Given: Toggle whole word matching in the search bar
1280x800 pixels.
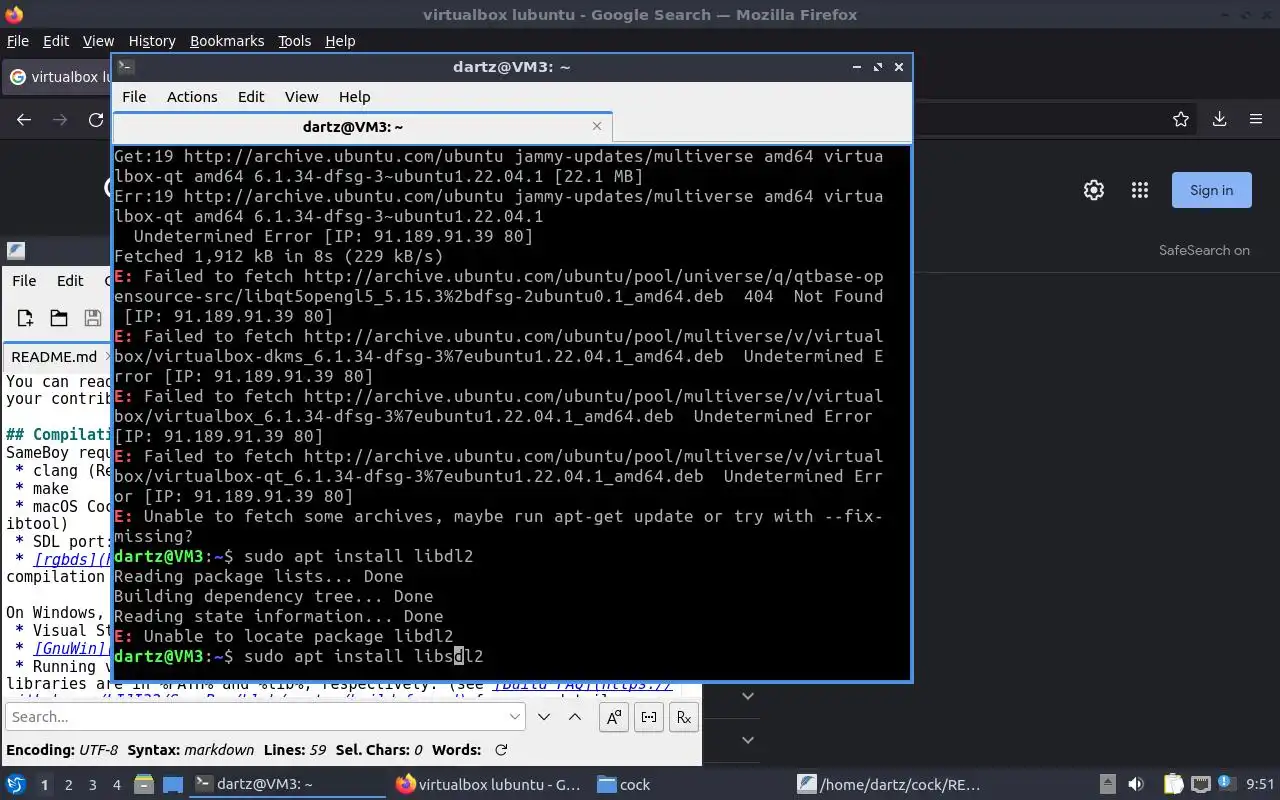Looking at the screenshot, I should (x=649, y=717).
